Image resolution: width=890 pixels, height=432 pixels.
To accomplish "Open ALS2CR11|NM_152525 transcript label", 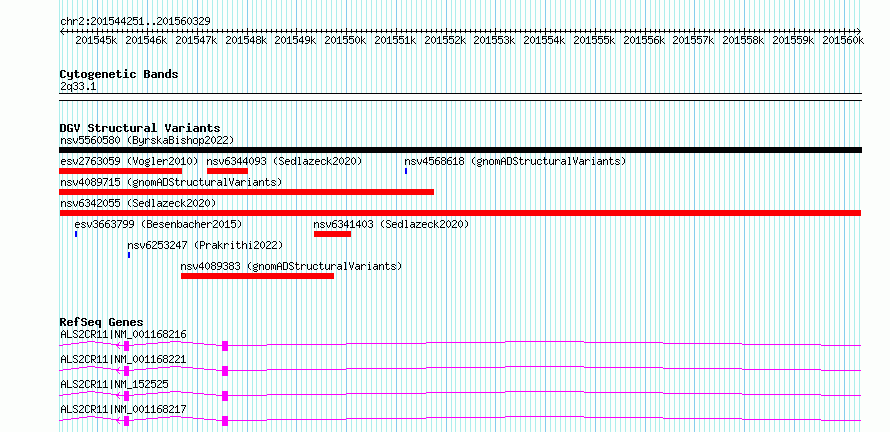I will pyautogui.click(x=114, y=384).
